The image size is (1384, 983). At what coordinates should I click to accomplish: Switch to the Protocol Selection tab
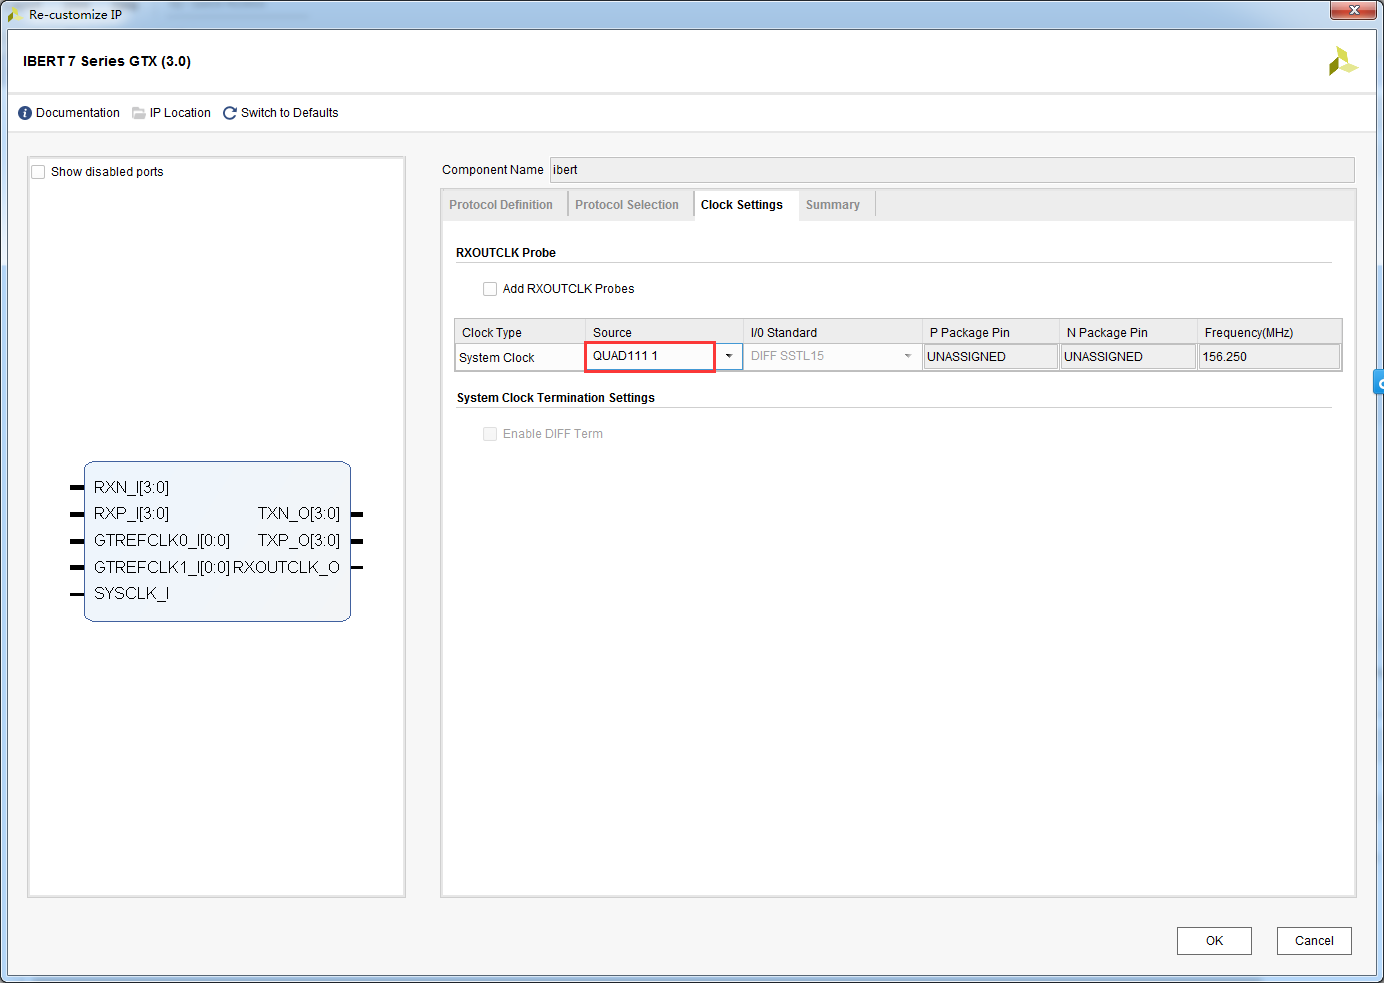(x=627, y=205)
